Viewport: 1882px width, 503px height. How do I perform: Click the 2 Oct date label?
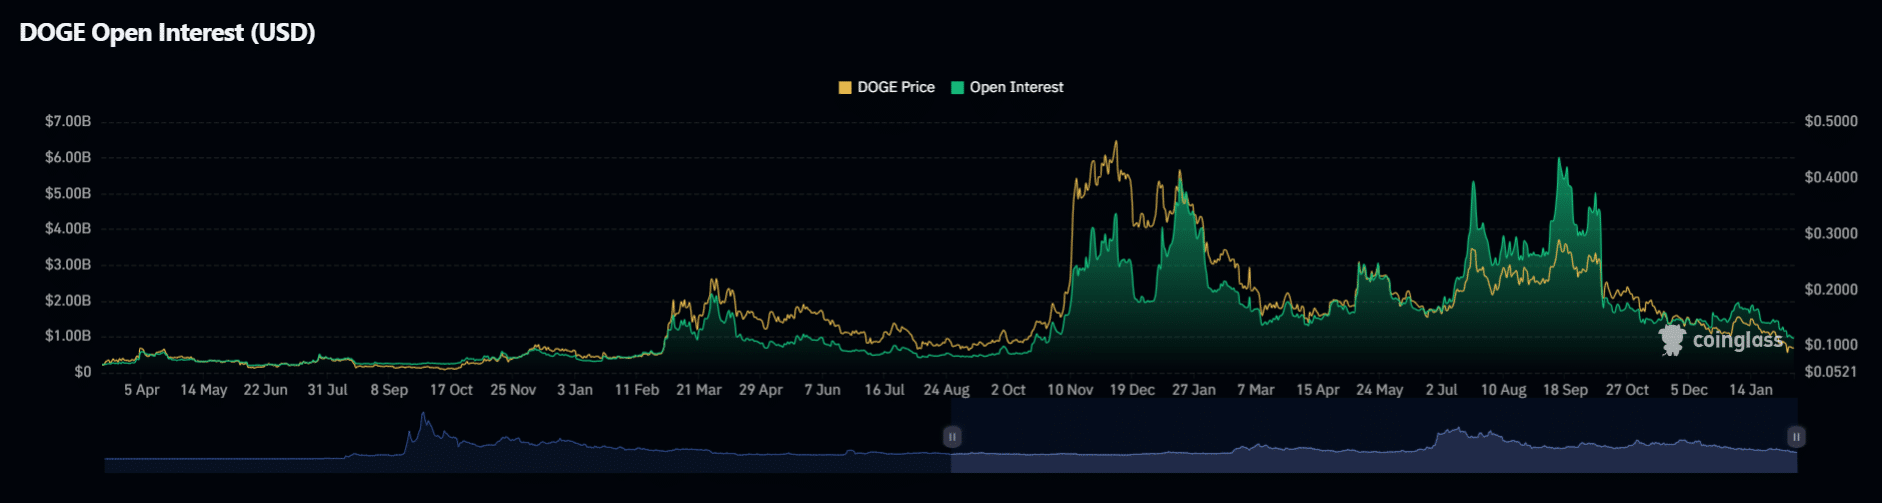pyautogui.click(x=1009, y=390)
